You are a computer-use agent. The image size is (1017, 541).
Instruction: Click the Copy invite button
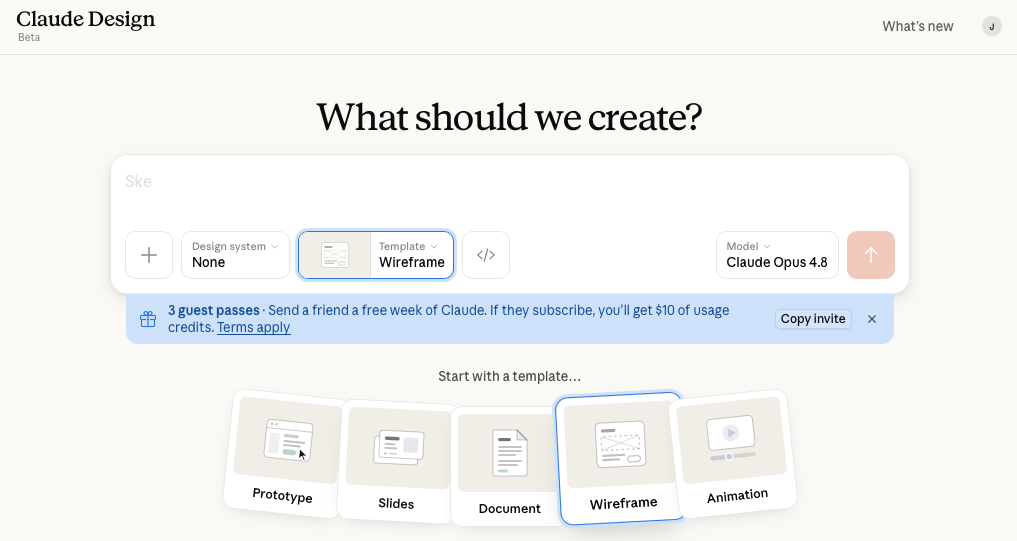pos(813,319)
